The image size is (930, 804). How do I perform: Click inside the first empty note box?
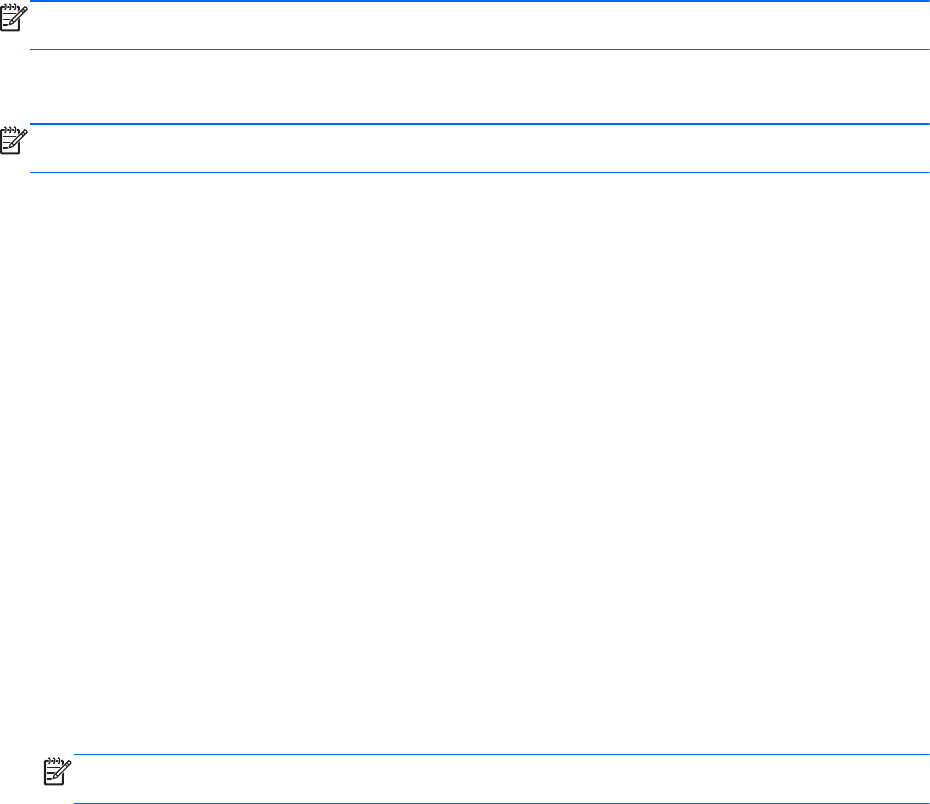[479, 25]
